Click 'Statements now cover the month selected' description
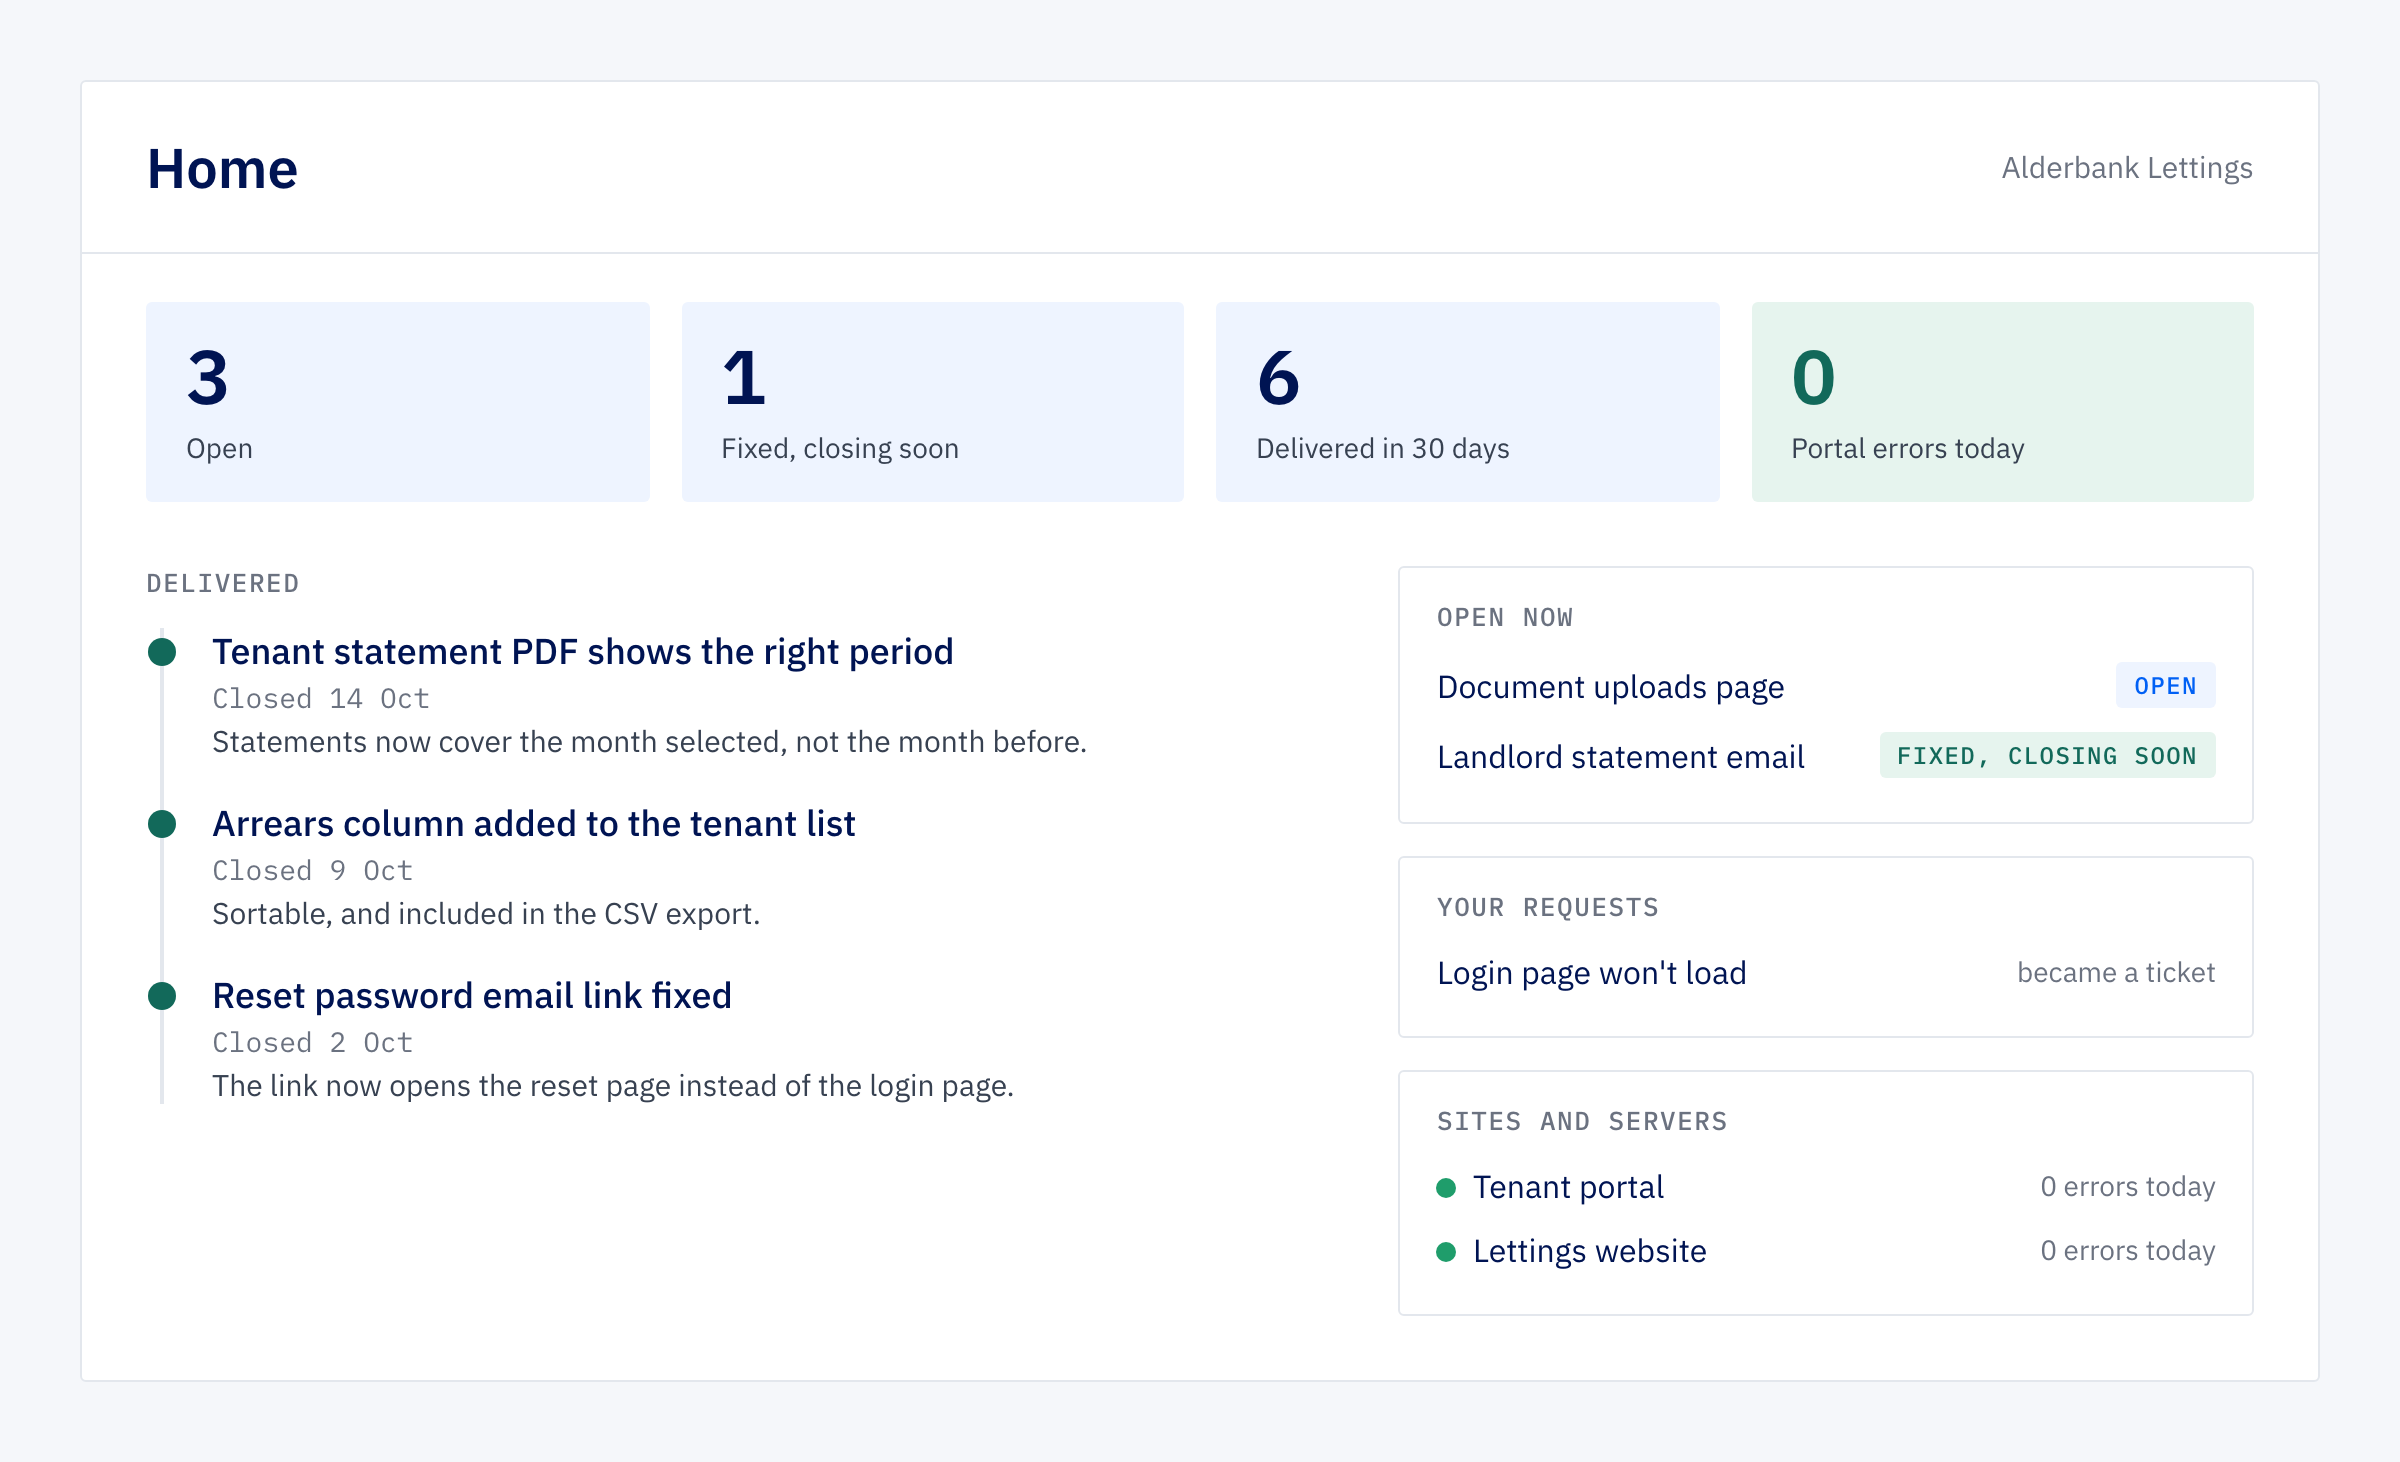The image size is (2400, 1462). (x=649, y=742)
